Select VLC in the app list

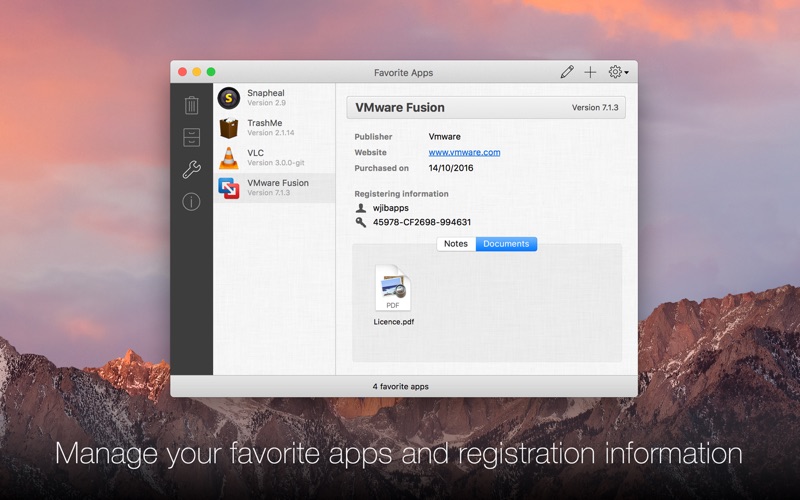[x=274, y=158]
